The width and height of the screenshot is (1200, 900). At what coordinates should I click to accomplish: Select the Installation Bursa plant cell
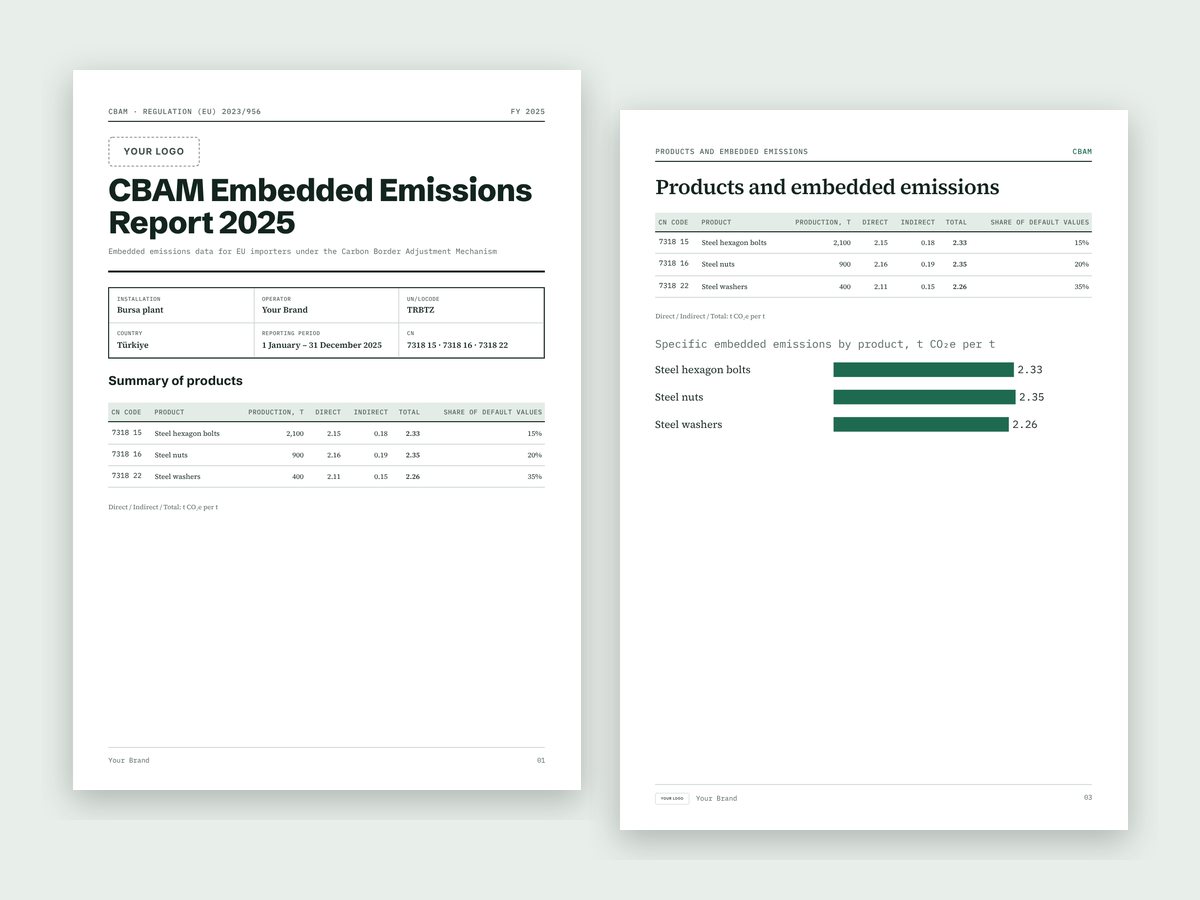[x=181, y=305]
